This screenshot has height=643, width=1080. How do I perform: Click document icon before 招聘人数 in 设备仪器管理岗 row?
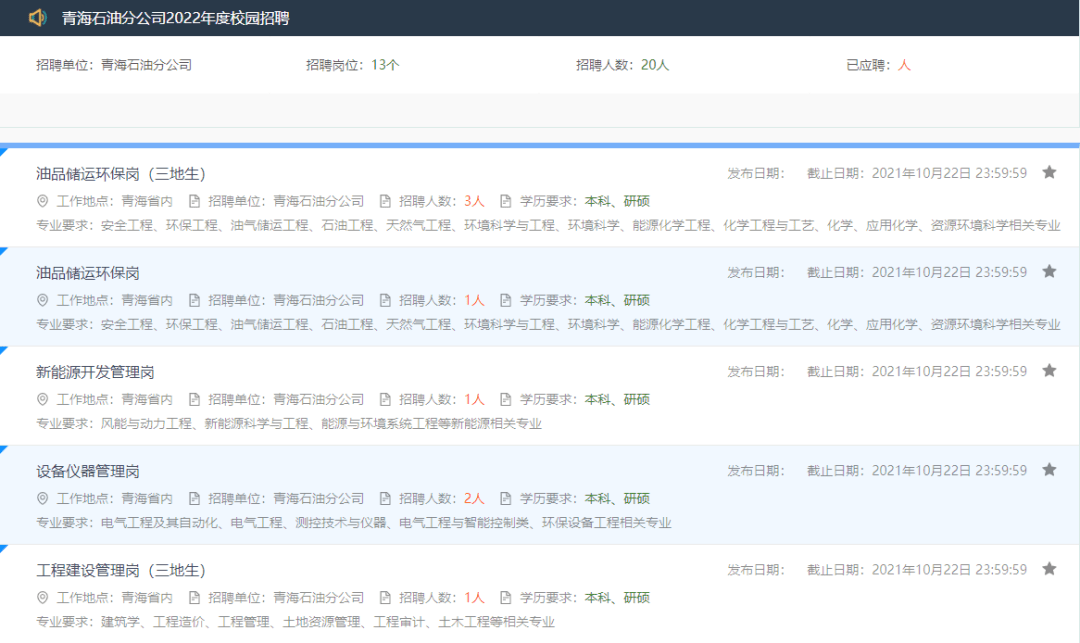(x=385, y=498)
